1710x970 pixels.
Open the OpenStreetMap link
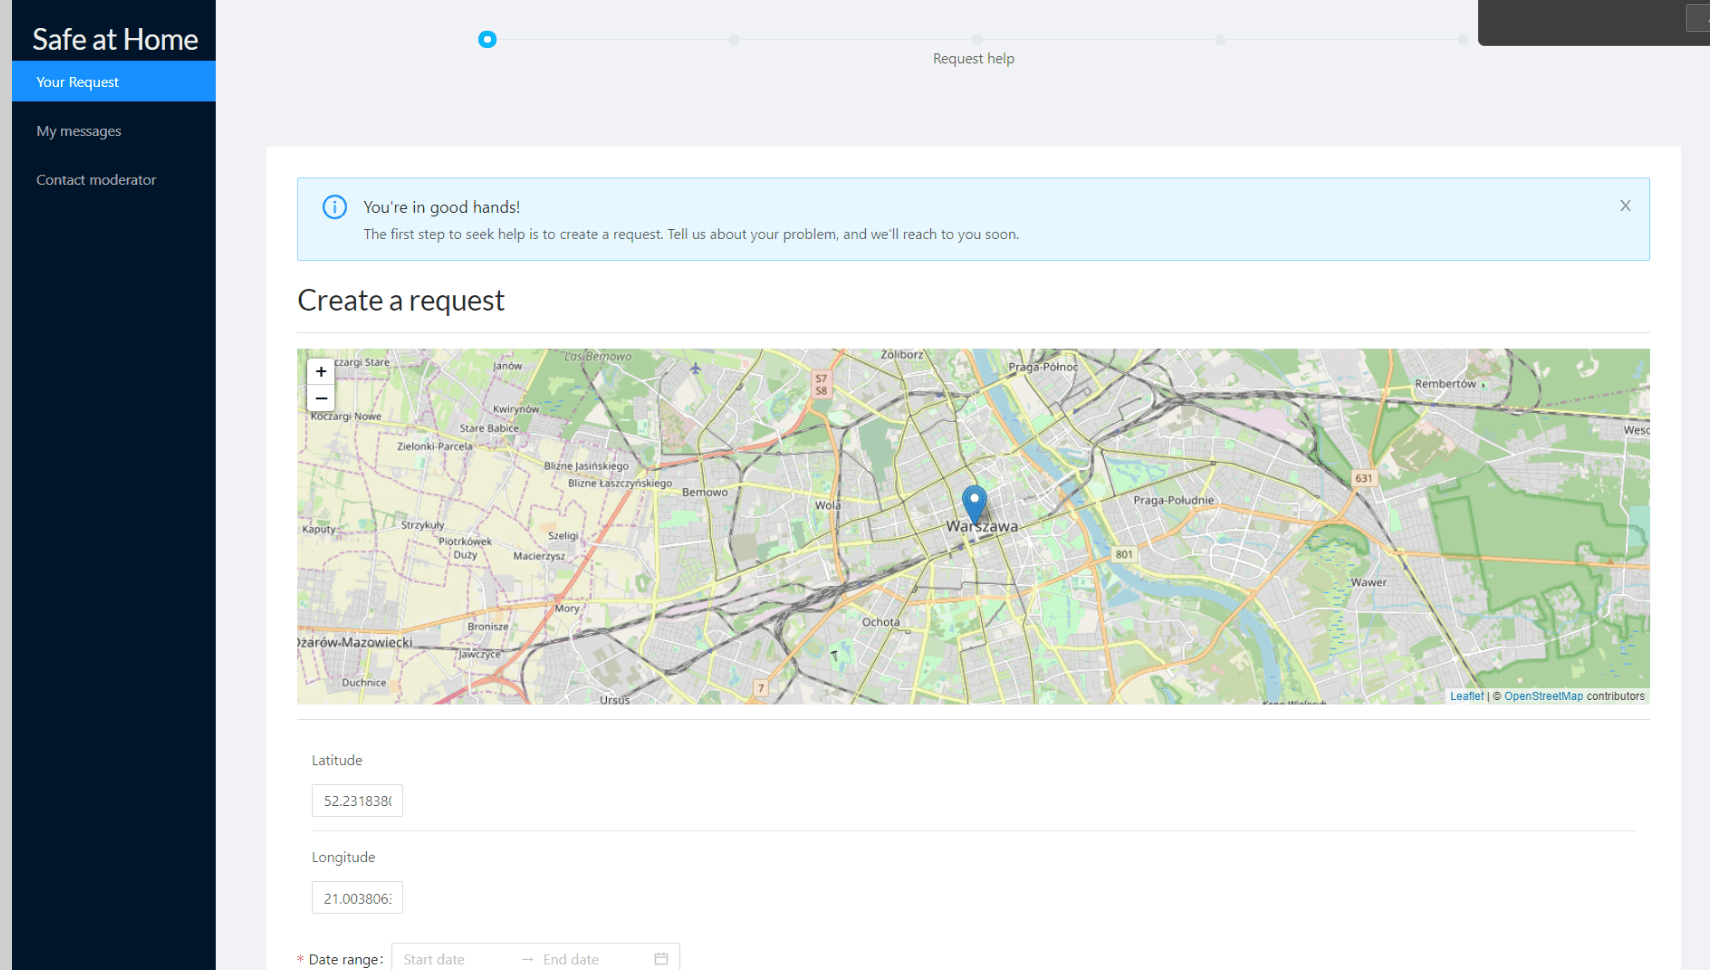(1543, 696)
